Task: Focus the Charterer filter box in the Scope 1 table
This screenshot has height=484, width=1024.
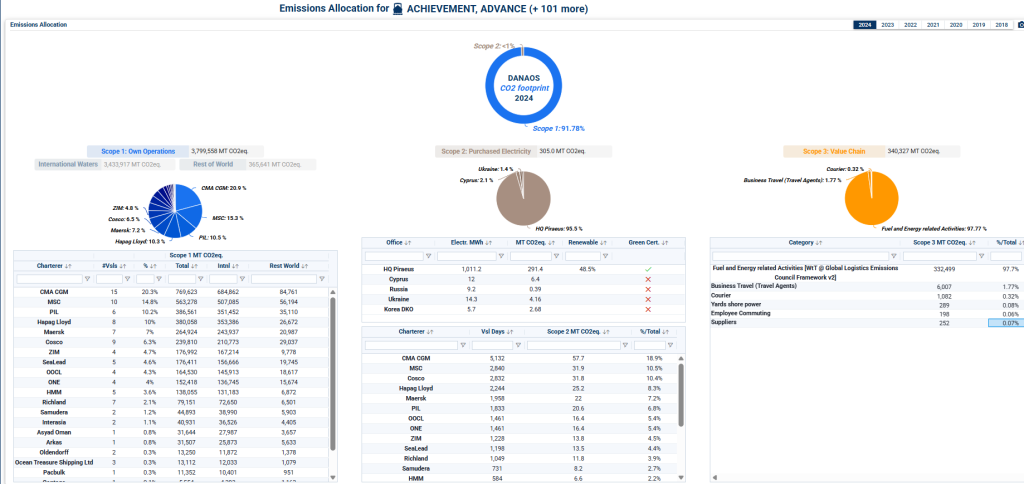Action: (x=49, y=279)
